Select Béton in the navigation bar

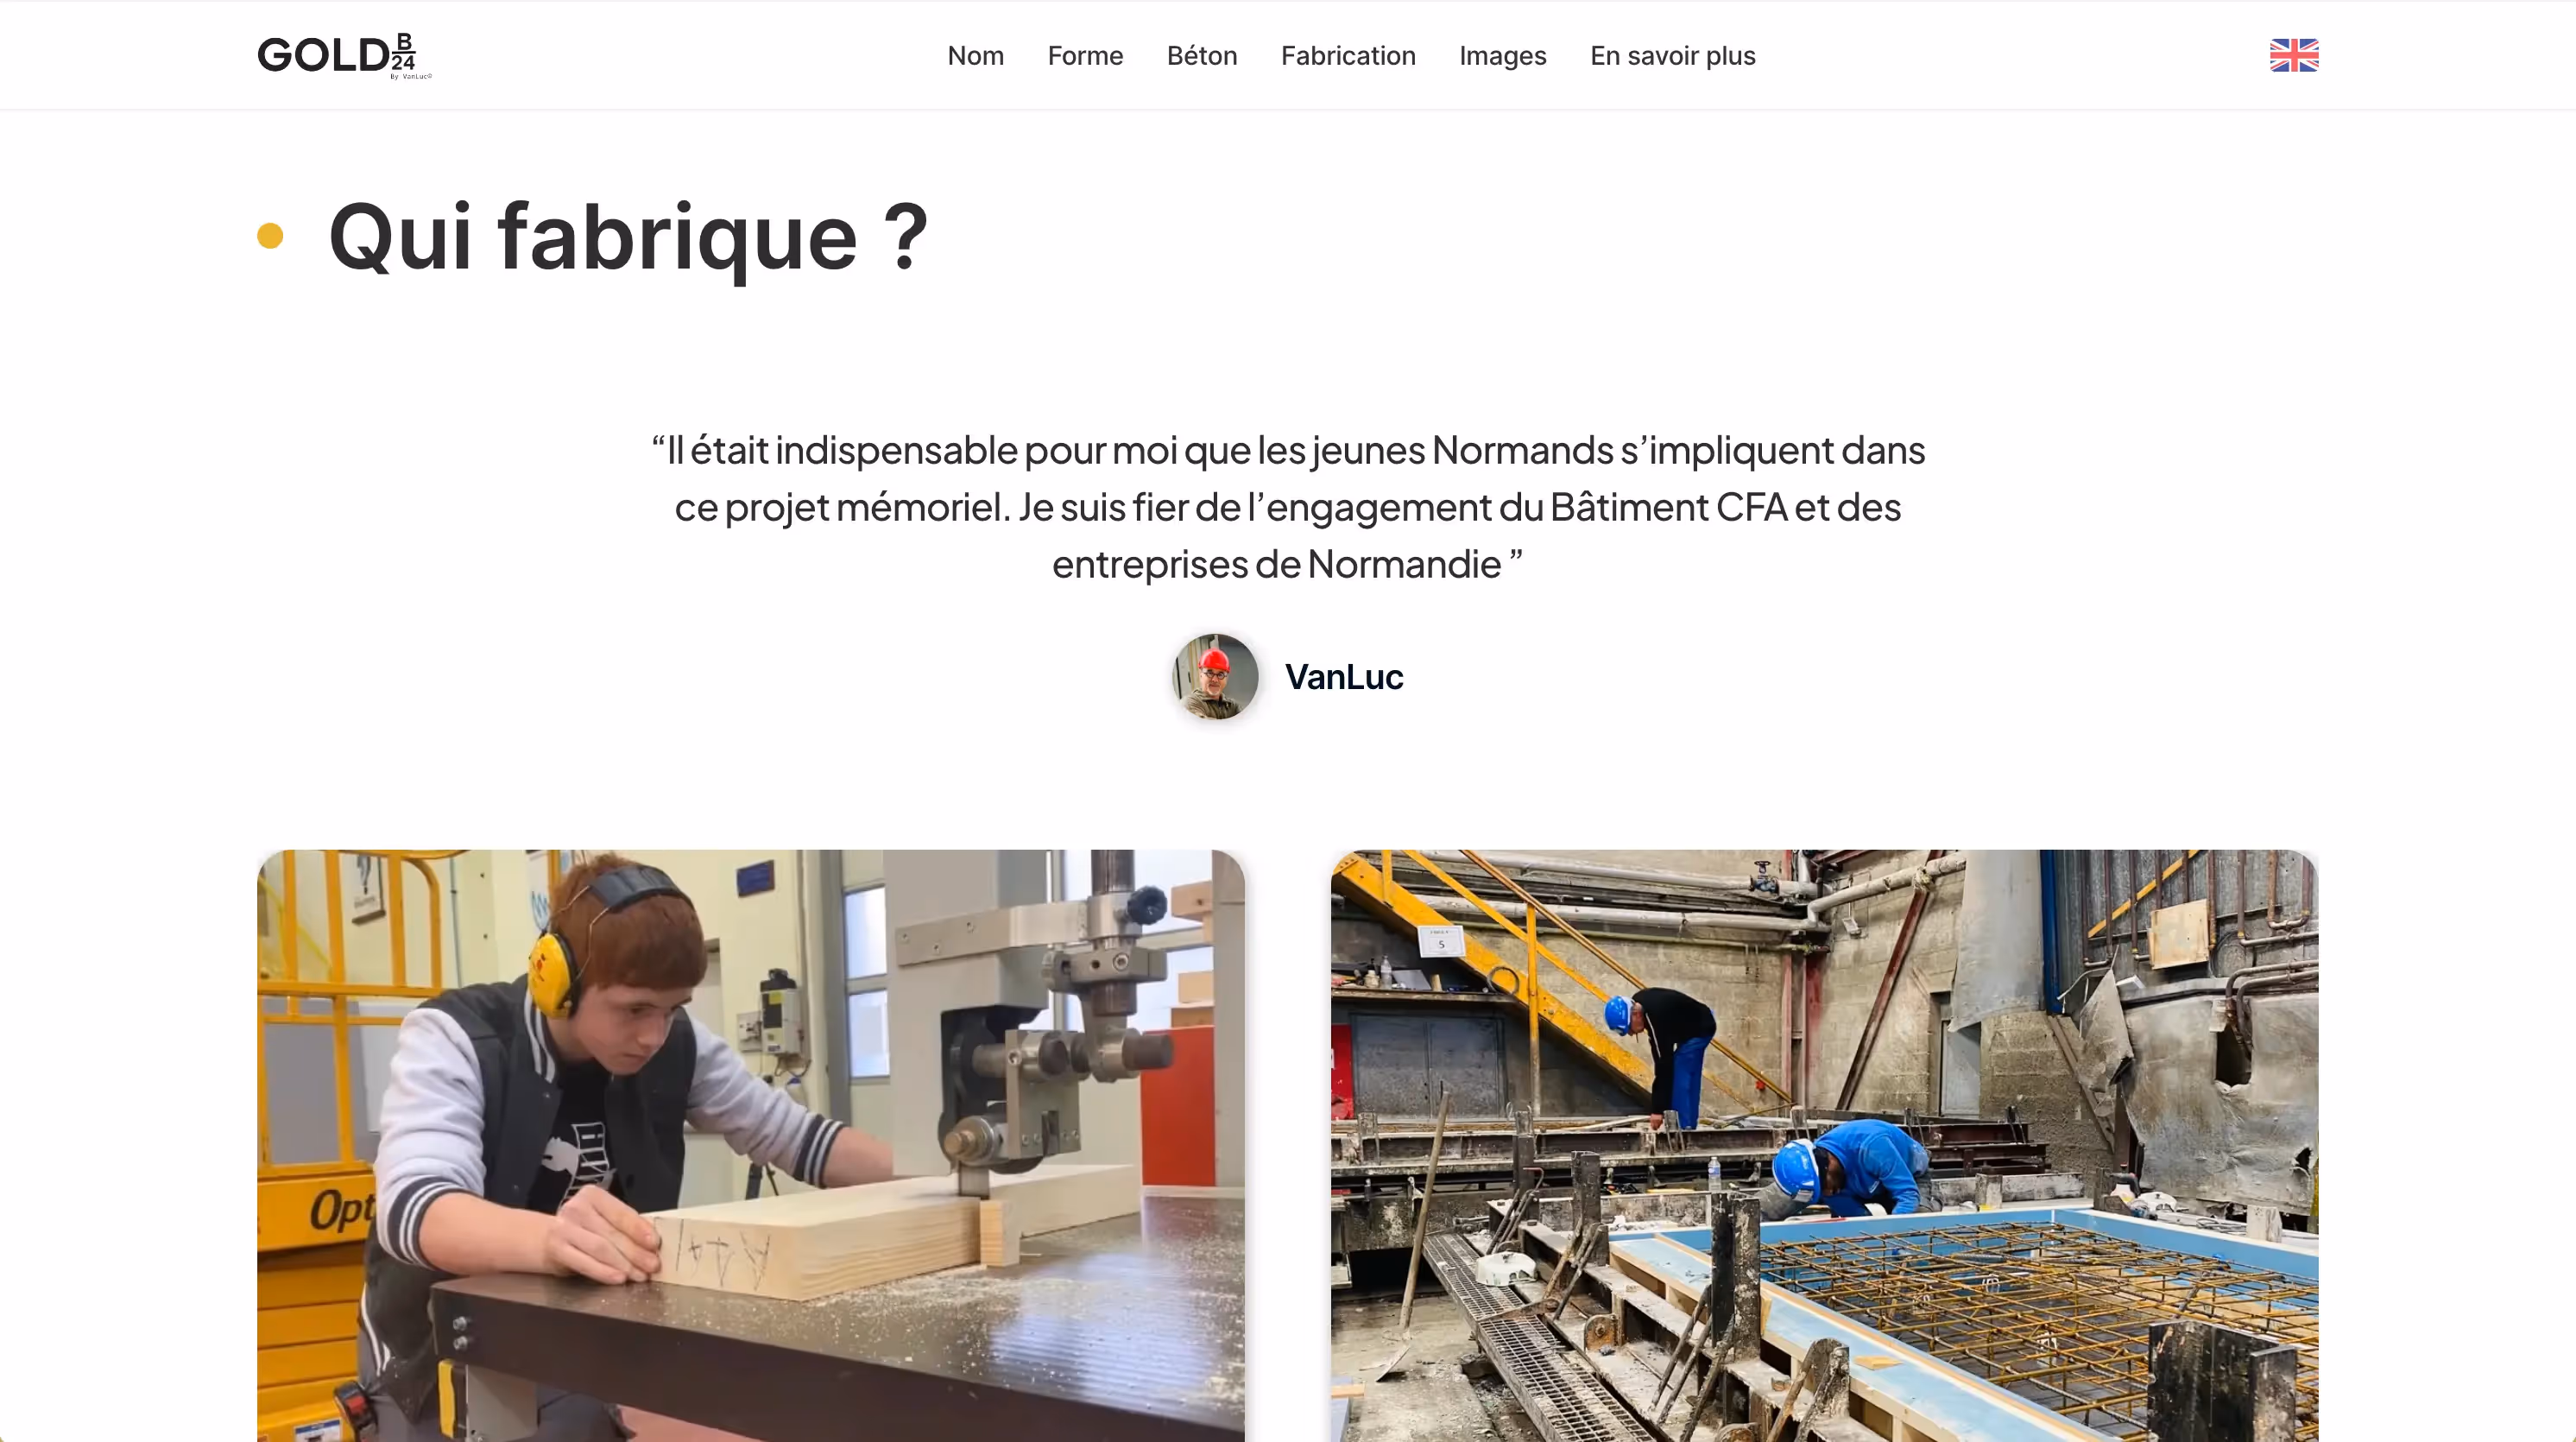[1202, 56]
